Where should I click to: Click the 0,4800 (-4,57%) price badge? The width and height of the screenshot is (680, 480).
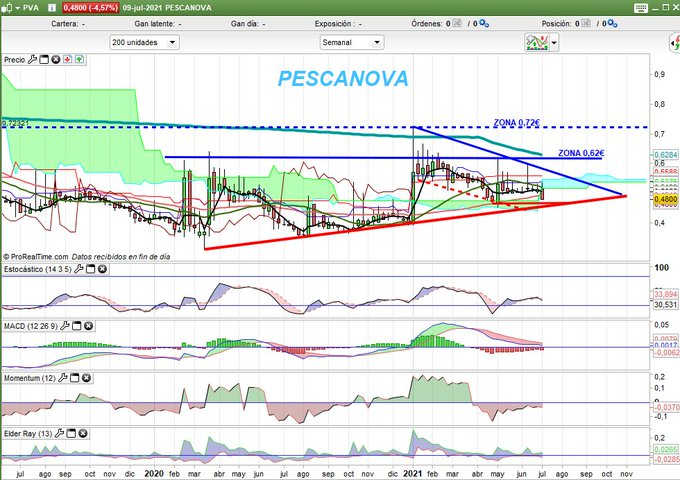coord(90,8)
